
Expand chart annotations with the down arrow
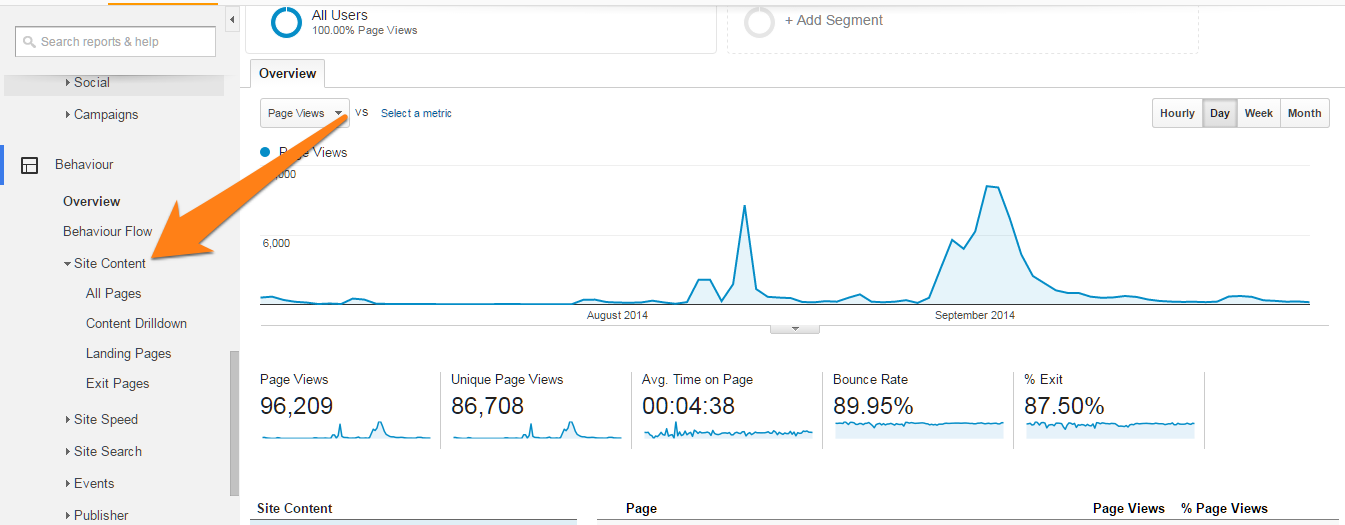tap(795, 328)
